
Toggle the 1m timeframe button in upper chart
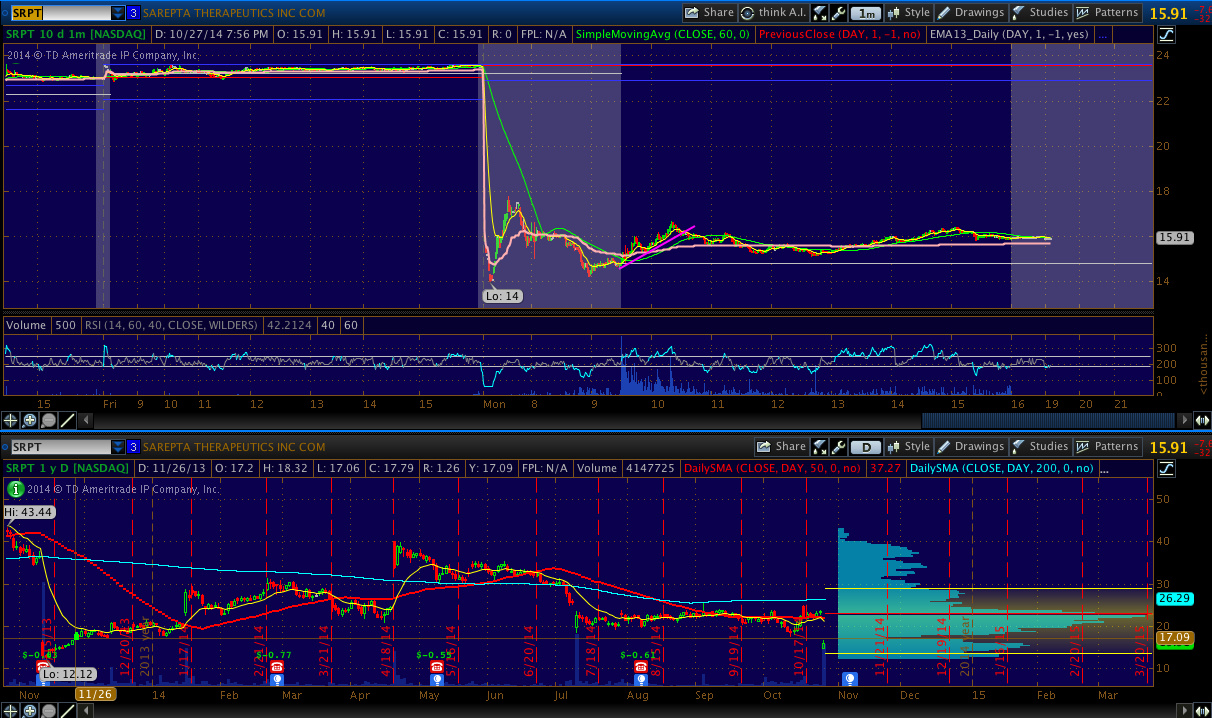(865, 13)
